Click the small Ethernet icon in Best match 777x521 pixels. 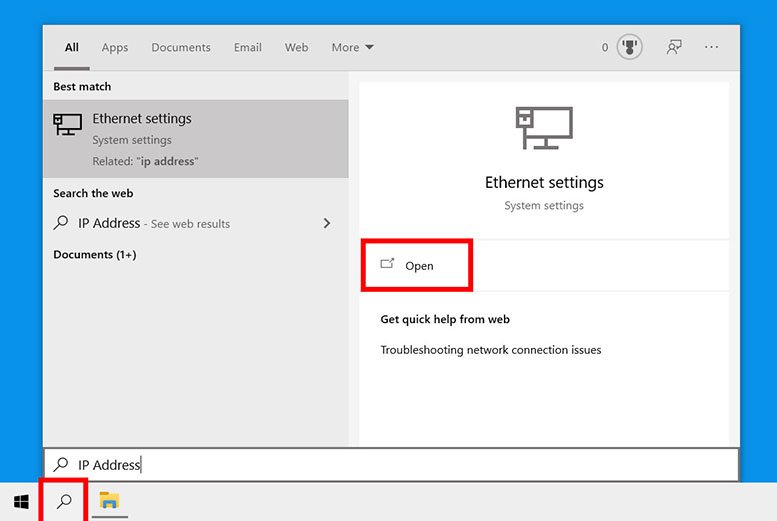coord(68,124)
